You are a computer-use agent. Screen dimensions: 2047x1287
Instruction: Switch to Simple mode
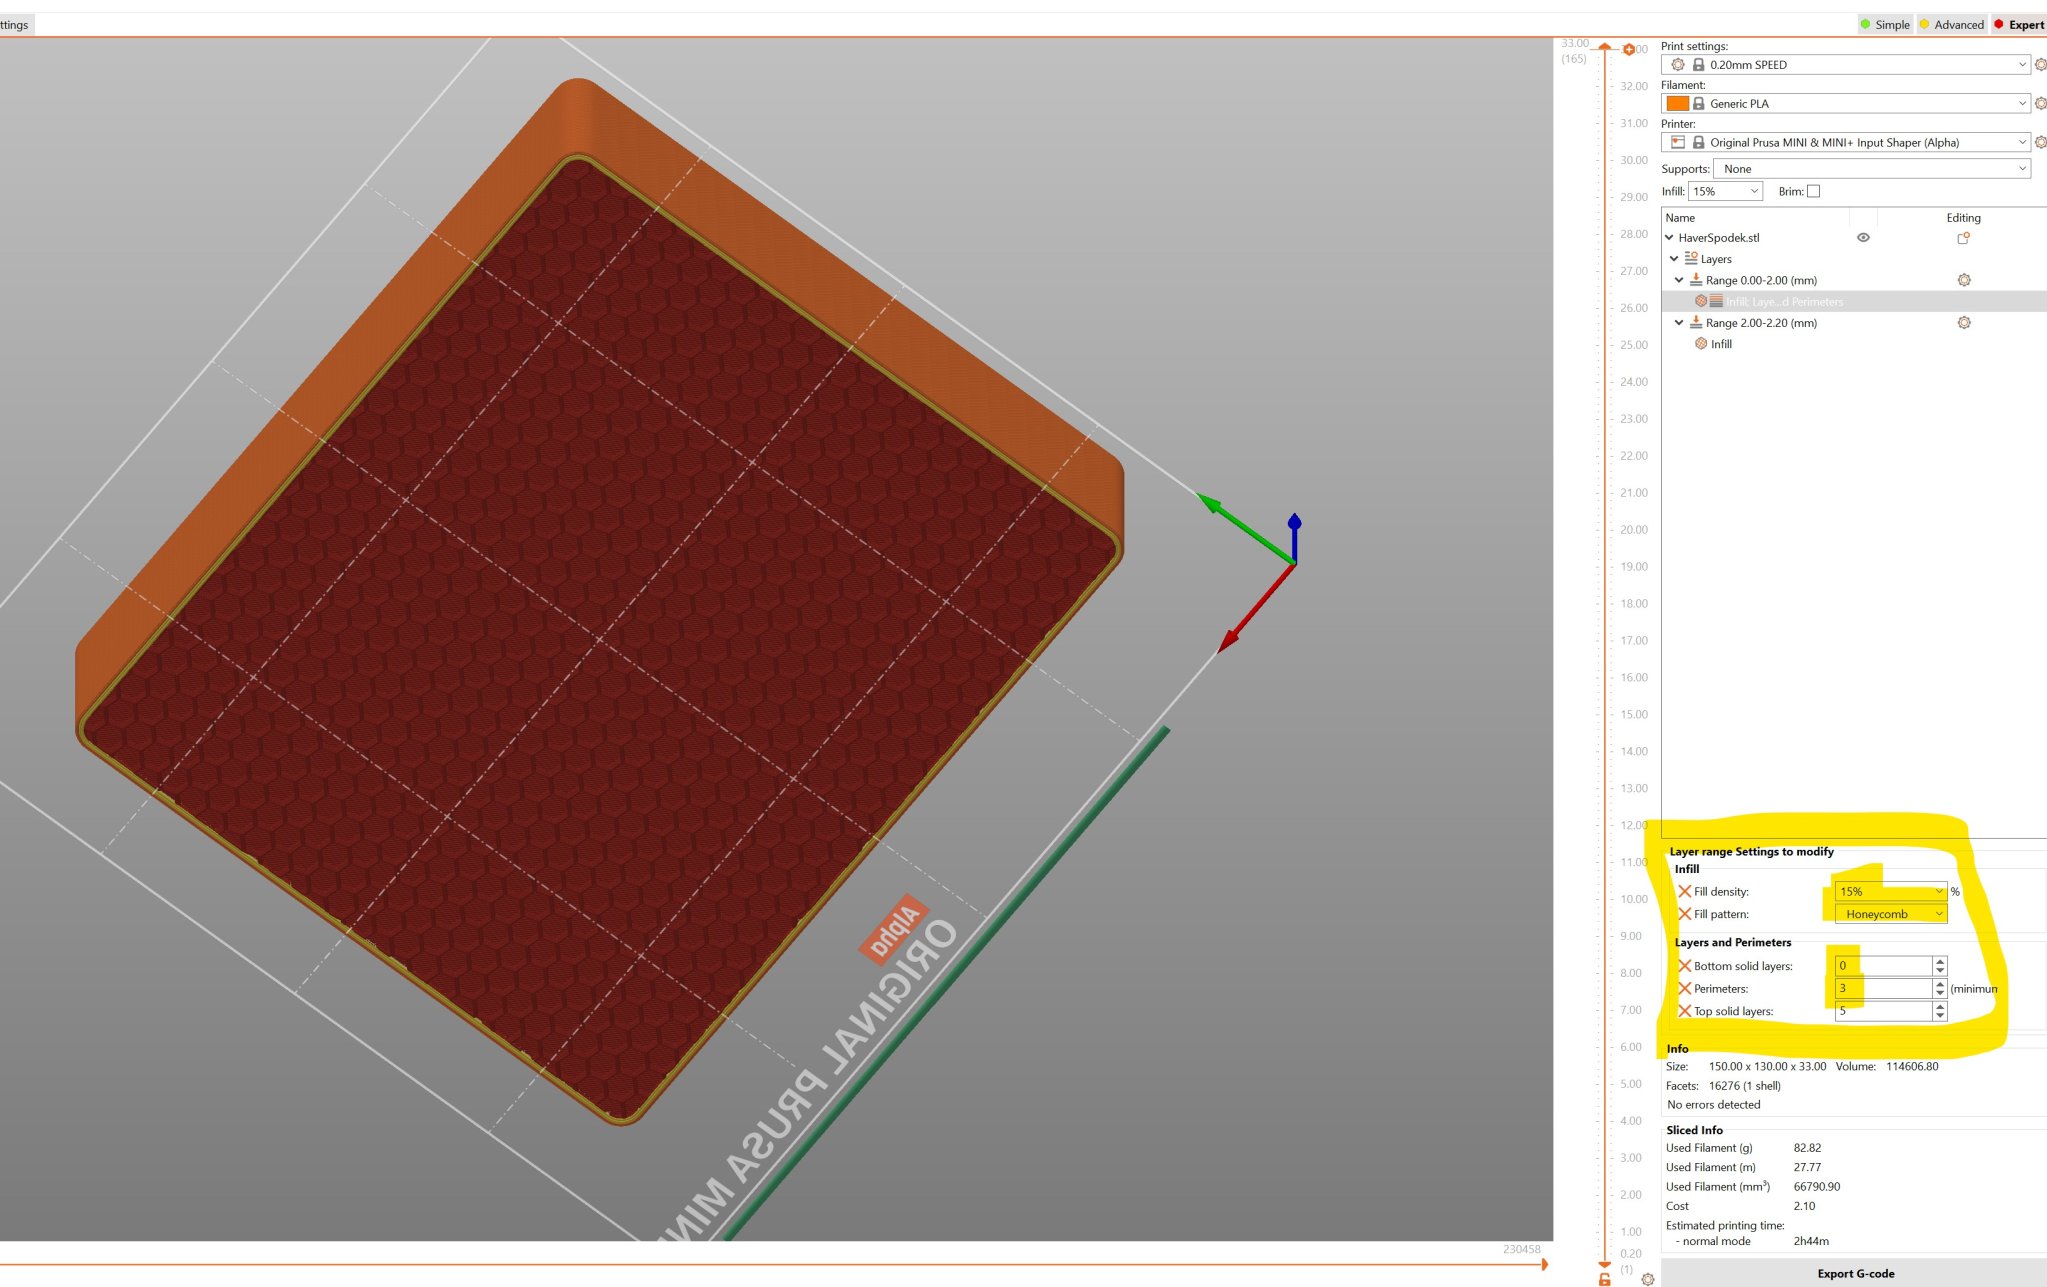pyautogui.click(x=1884, y=25)
